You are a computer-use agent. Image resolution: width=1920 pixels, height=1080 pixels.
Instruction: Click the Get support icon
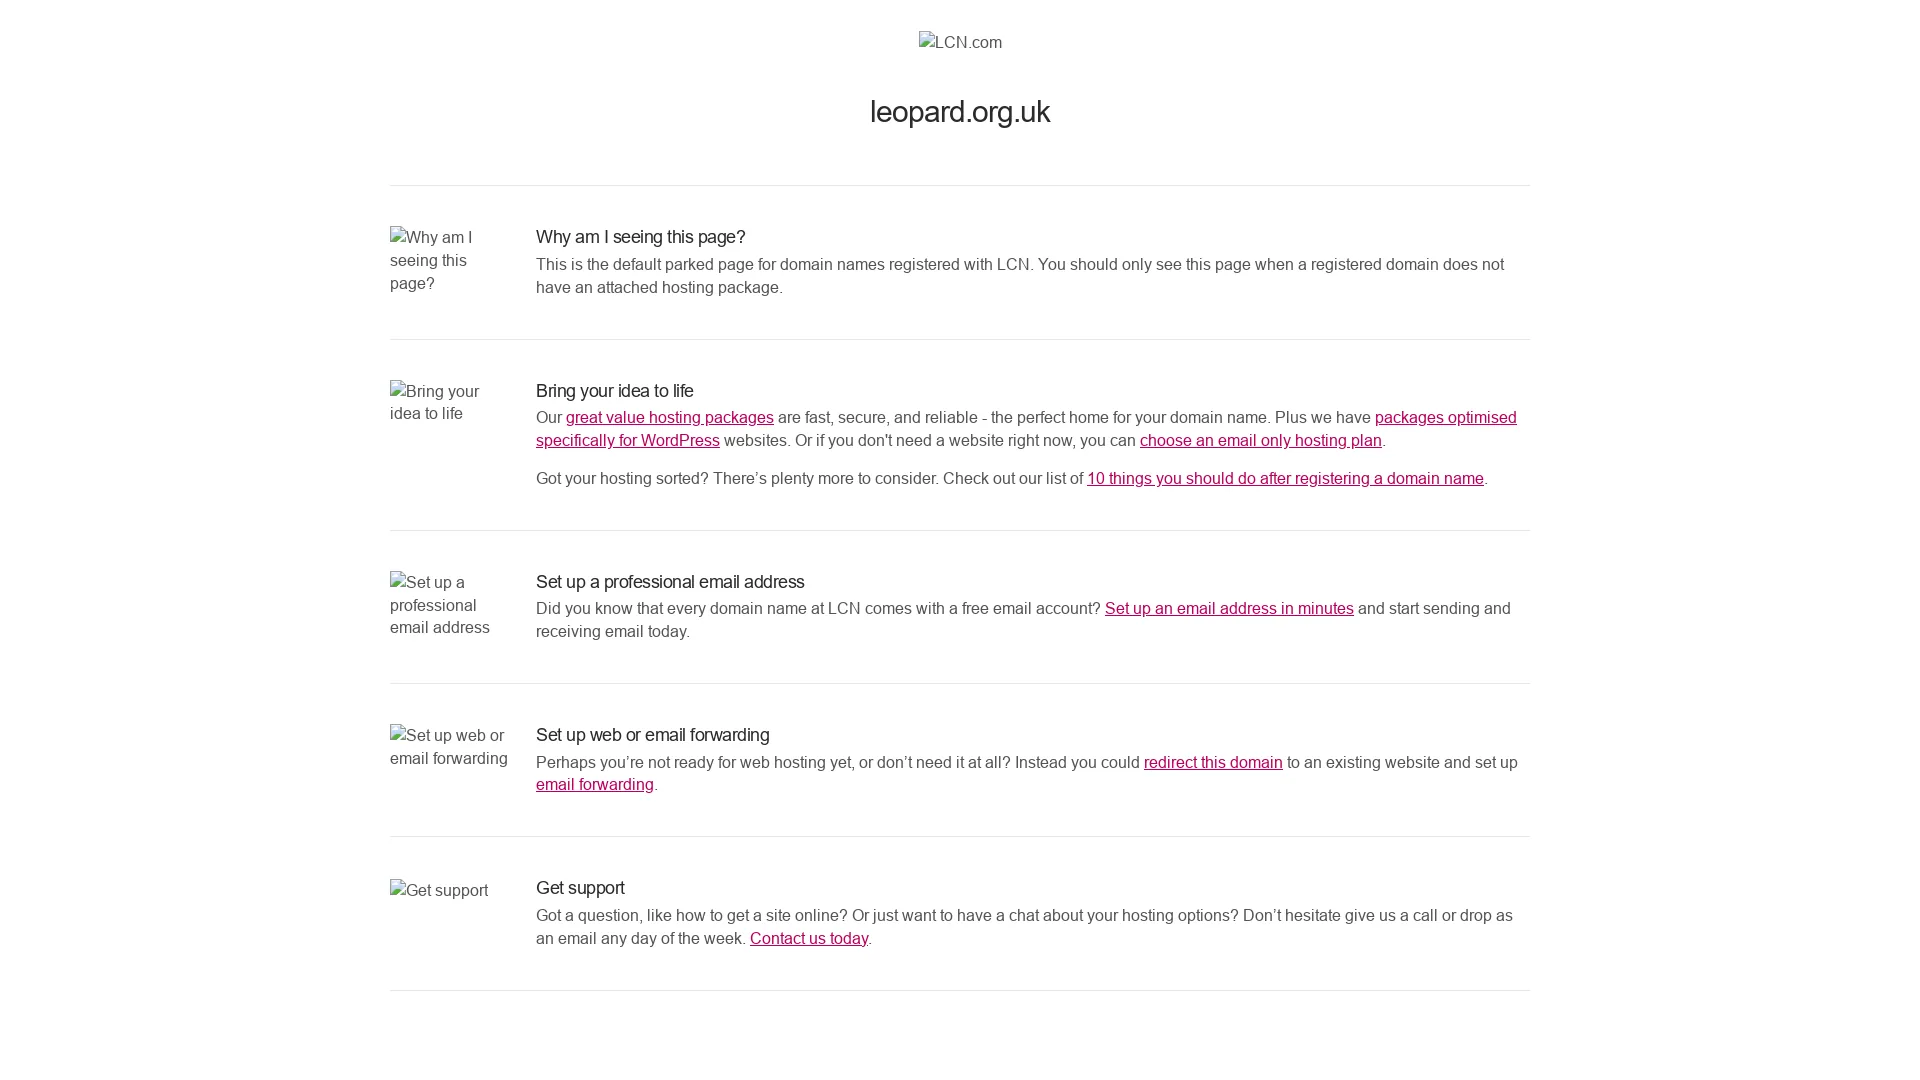[439, 890]
